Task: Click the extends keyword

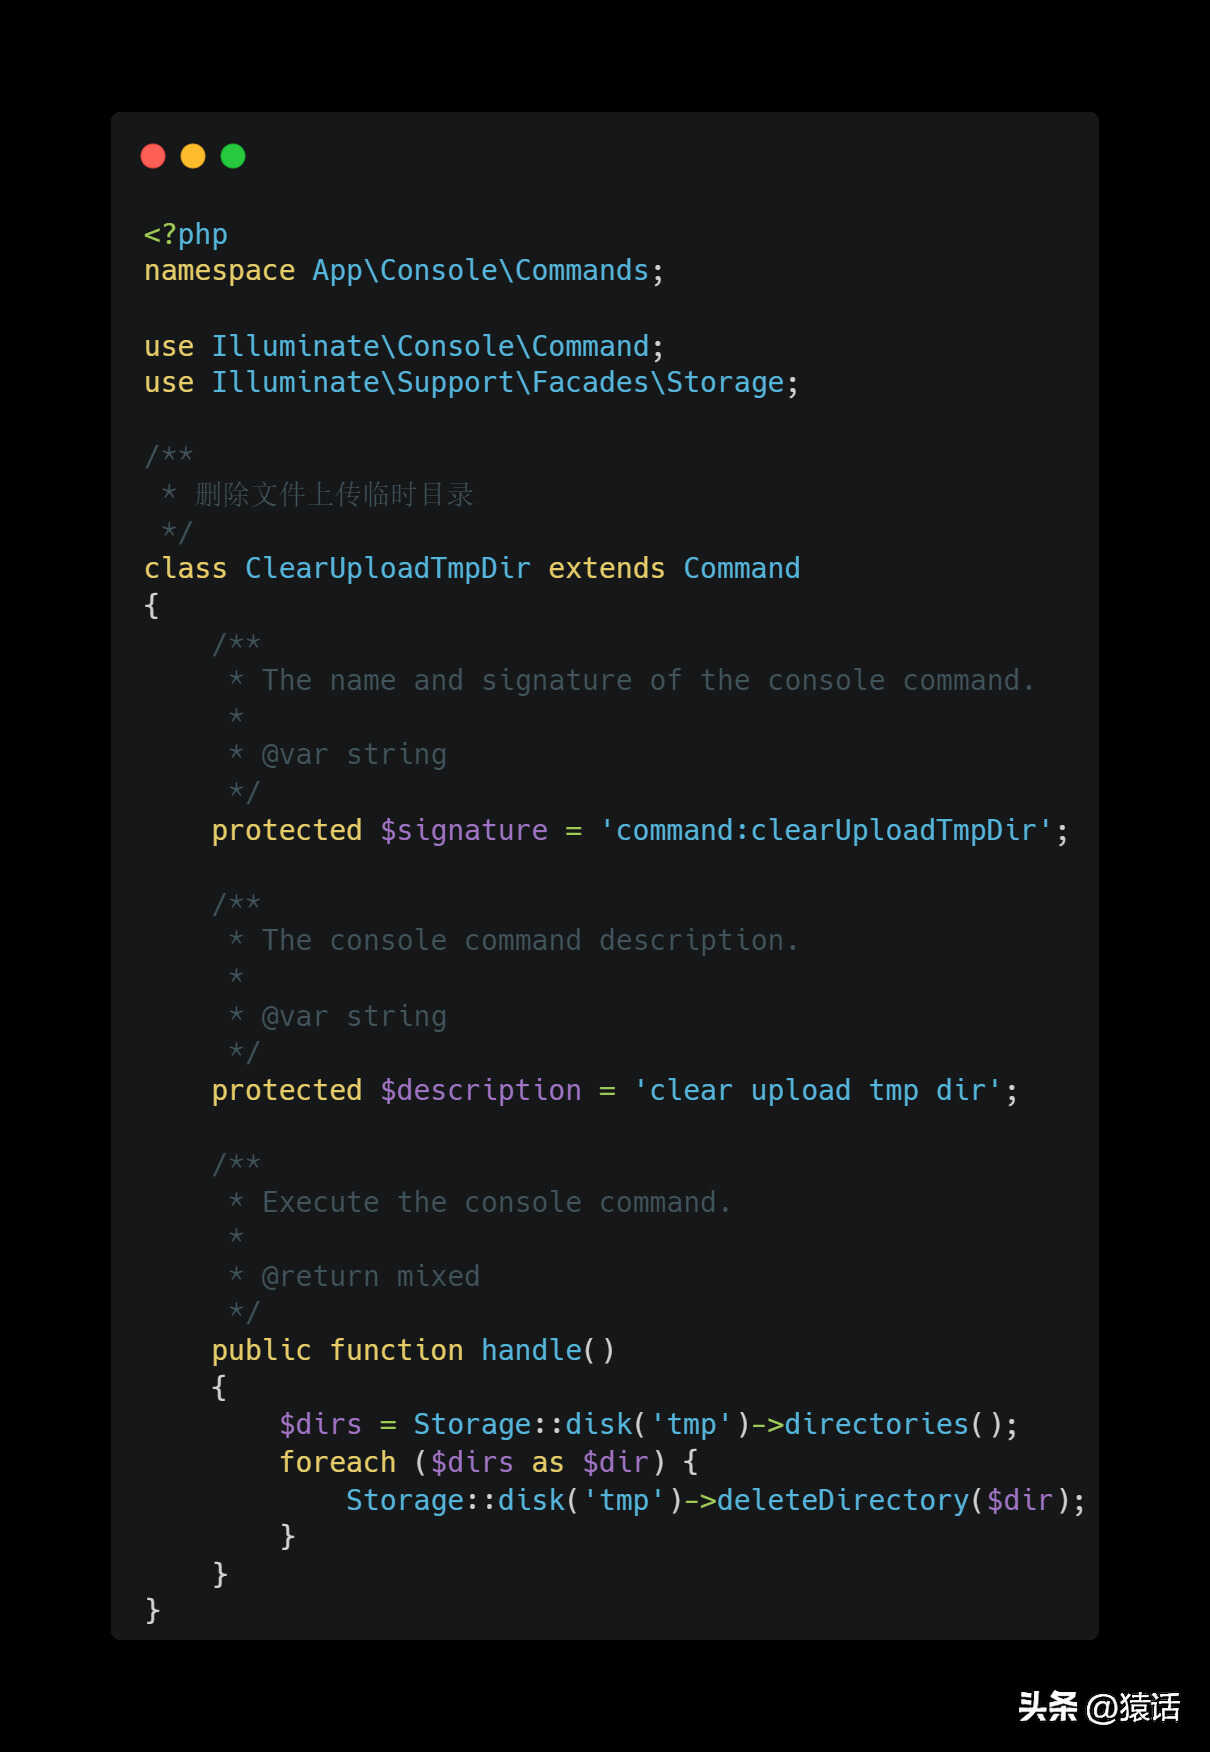Action: point(606,568)
